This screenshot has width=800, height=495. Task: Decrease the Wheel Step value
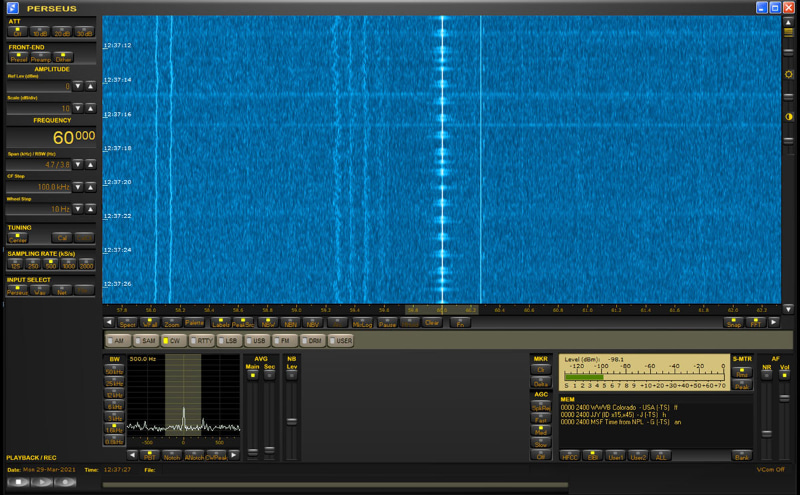(78, 209)
